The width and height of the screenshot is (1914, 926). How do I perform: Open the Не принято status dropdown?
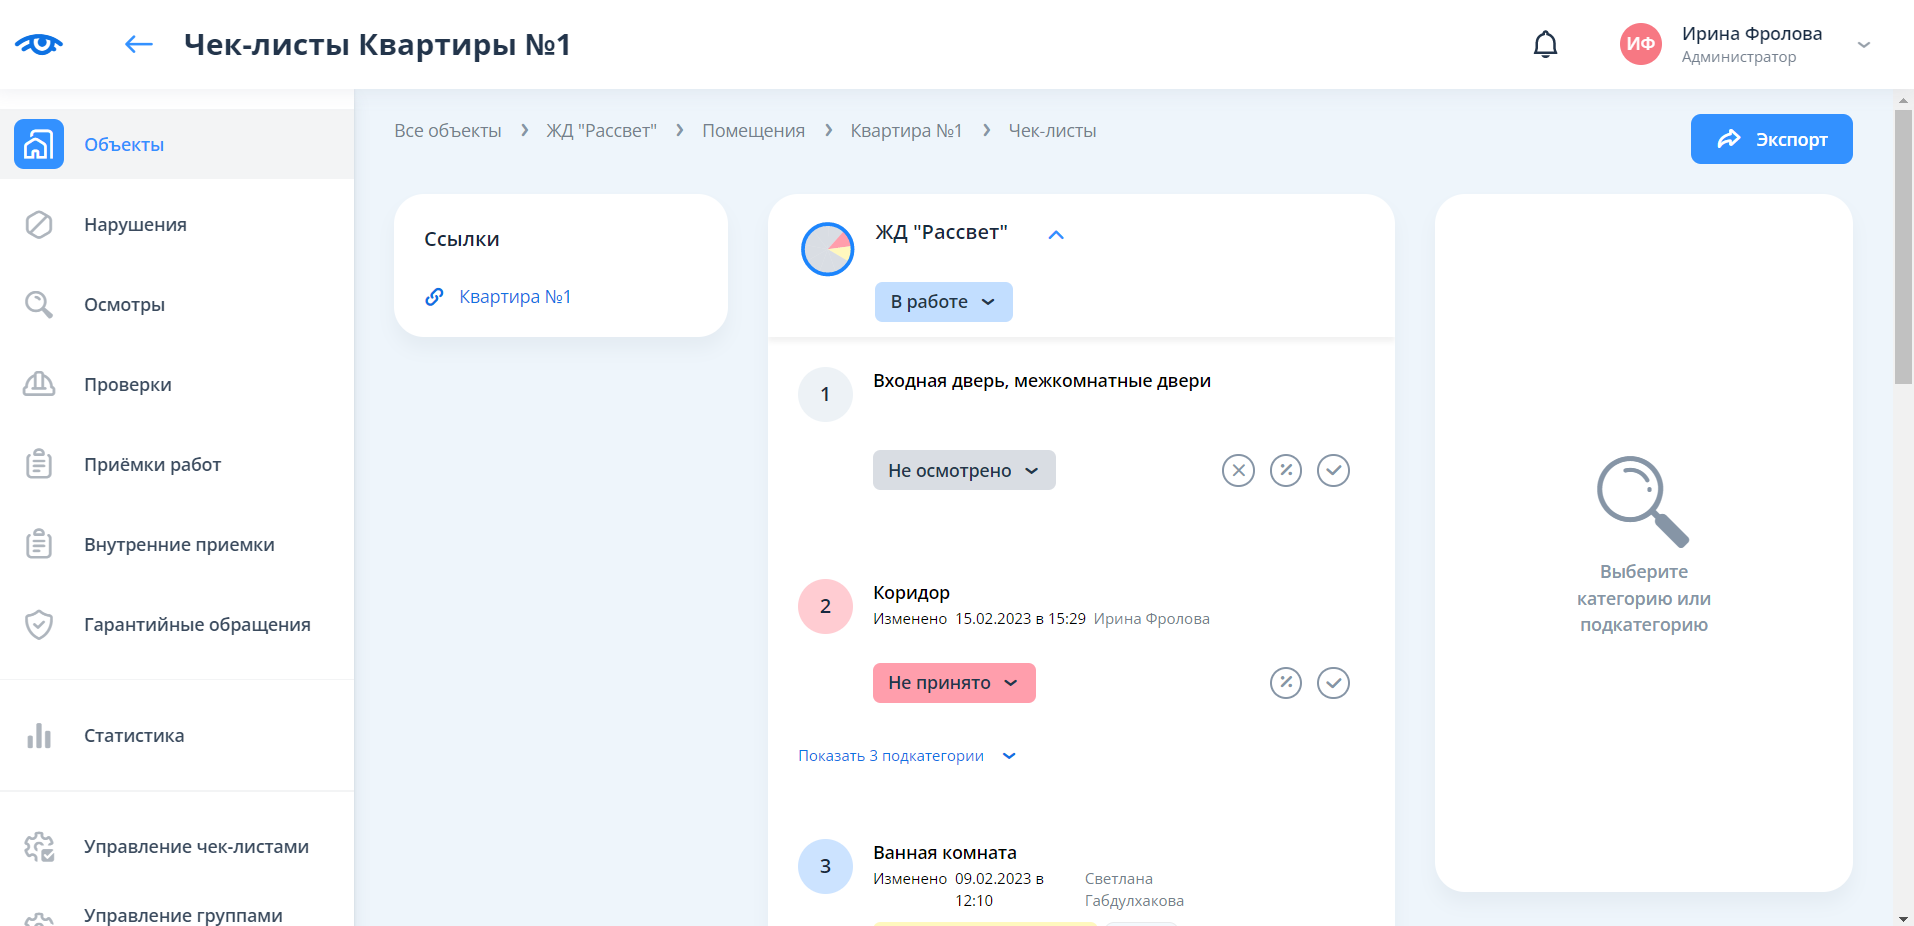point(953,683)
